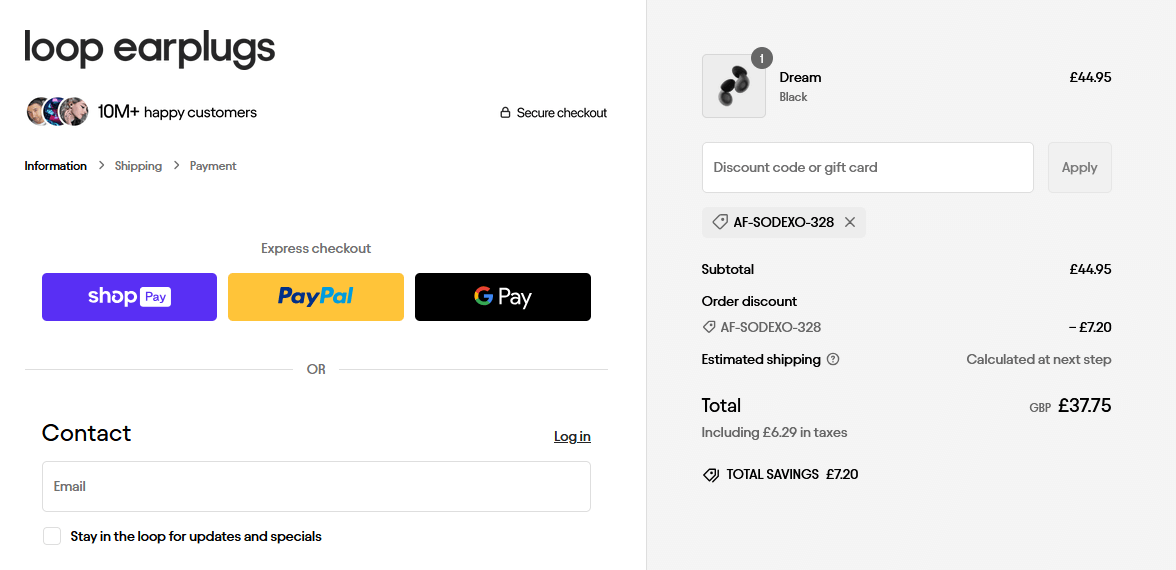Go to the Information breadcrumb step
1176x570 pixels.
tap(55, 166)
